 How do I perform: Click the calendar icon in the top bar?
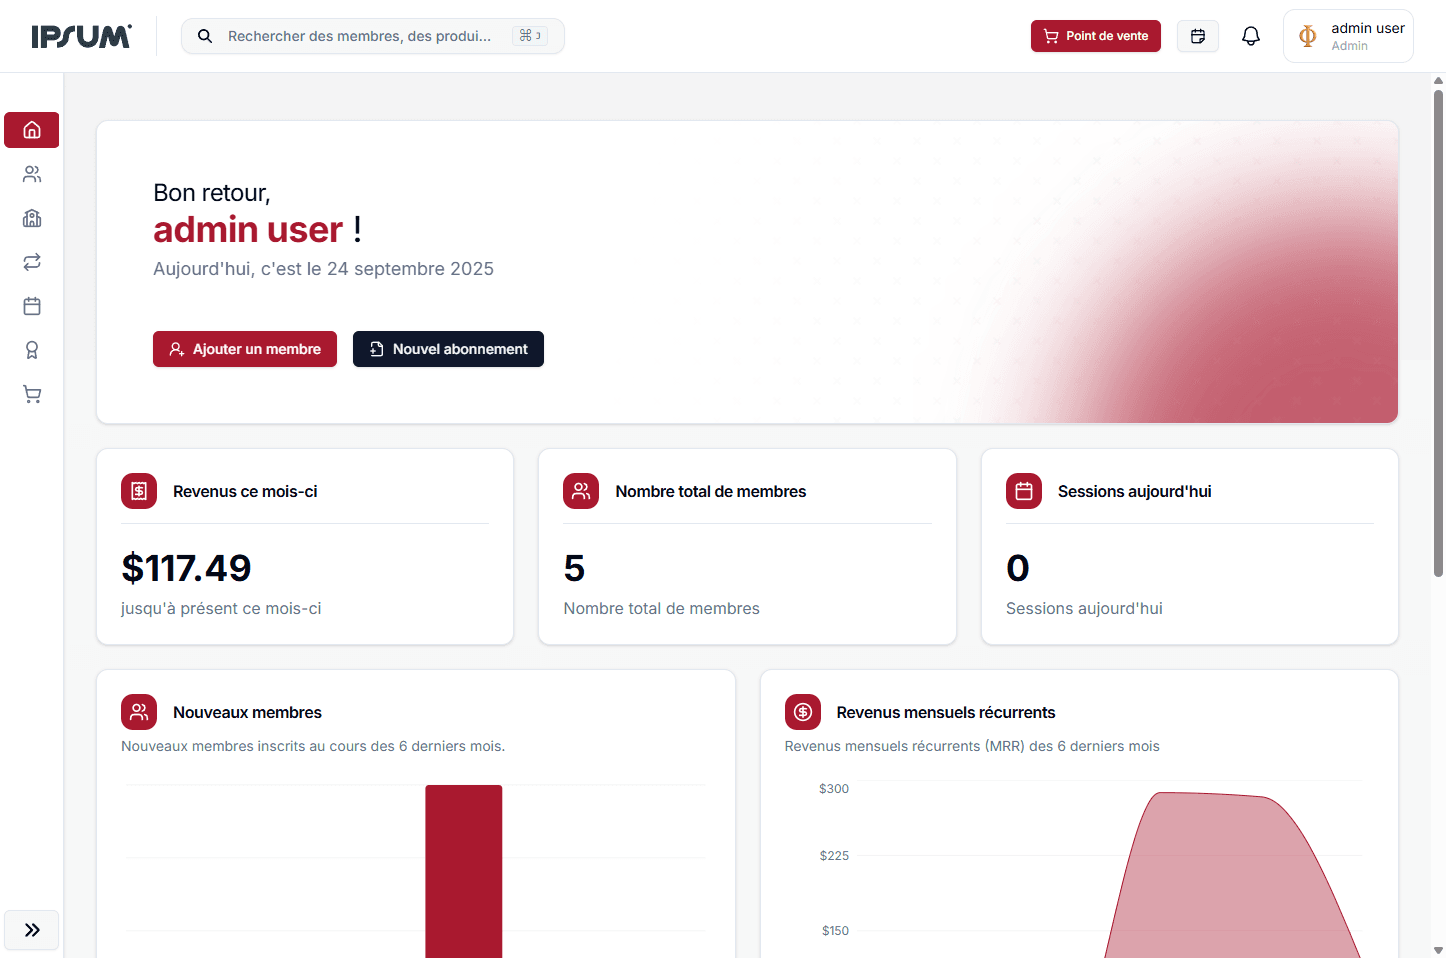click(1197, 35)
